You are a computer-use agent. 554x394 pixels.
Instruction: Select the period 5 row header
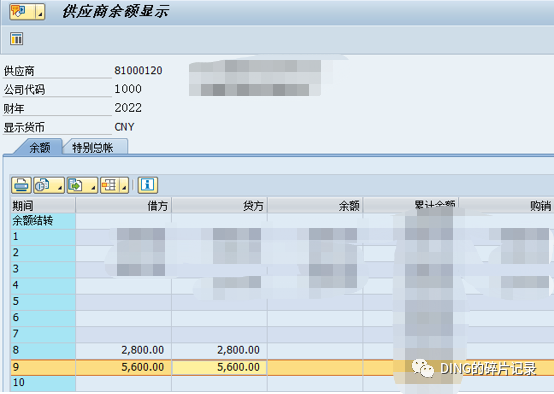[43, 302]
